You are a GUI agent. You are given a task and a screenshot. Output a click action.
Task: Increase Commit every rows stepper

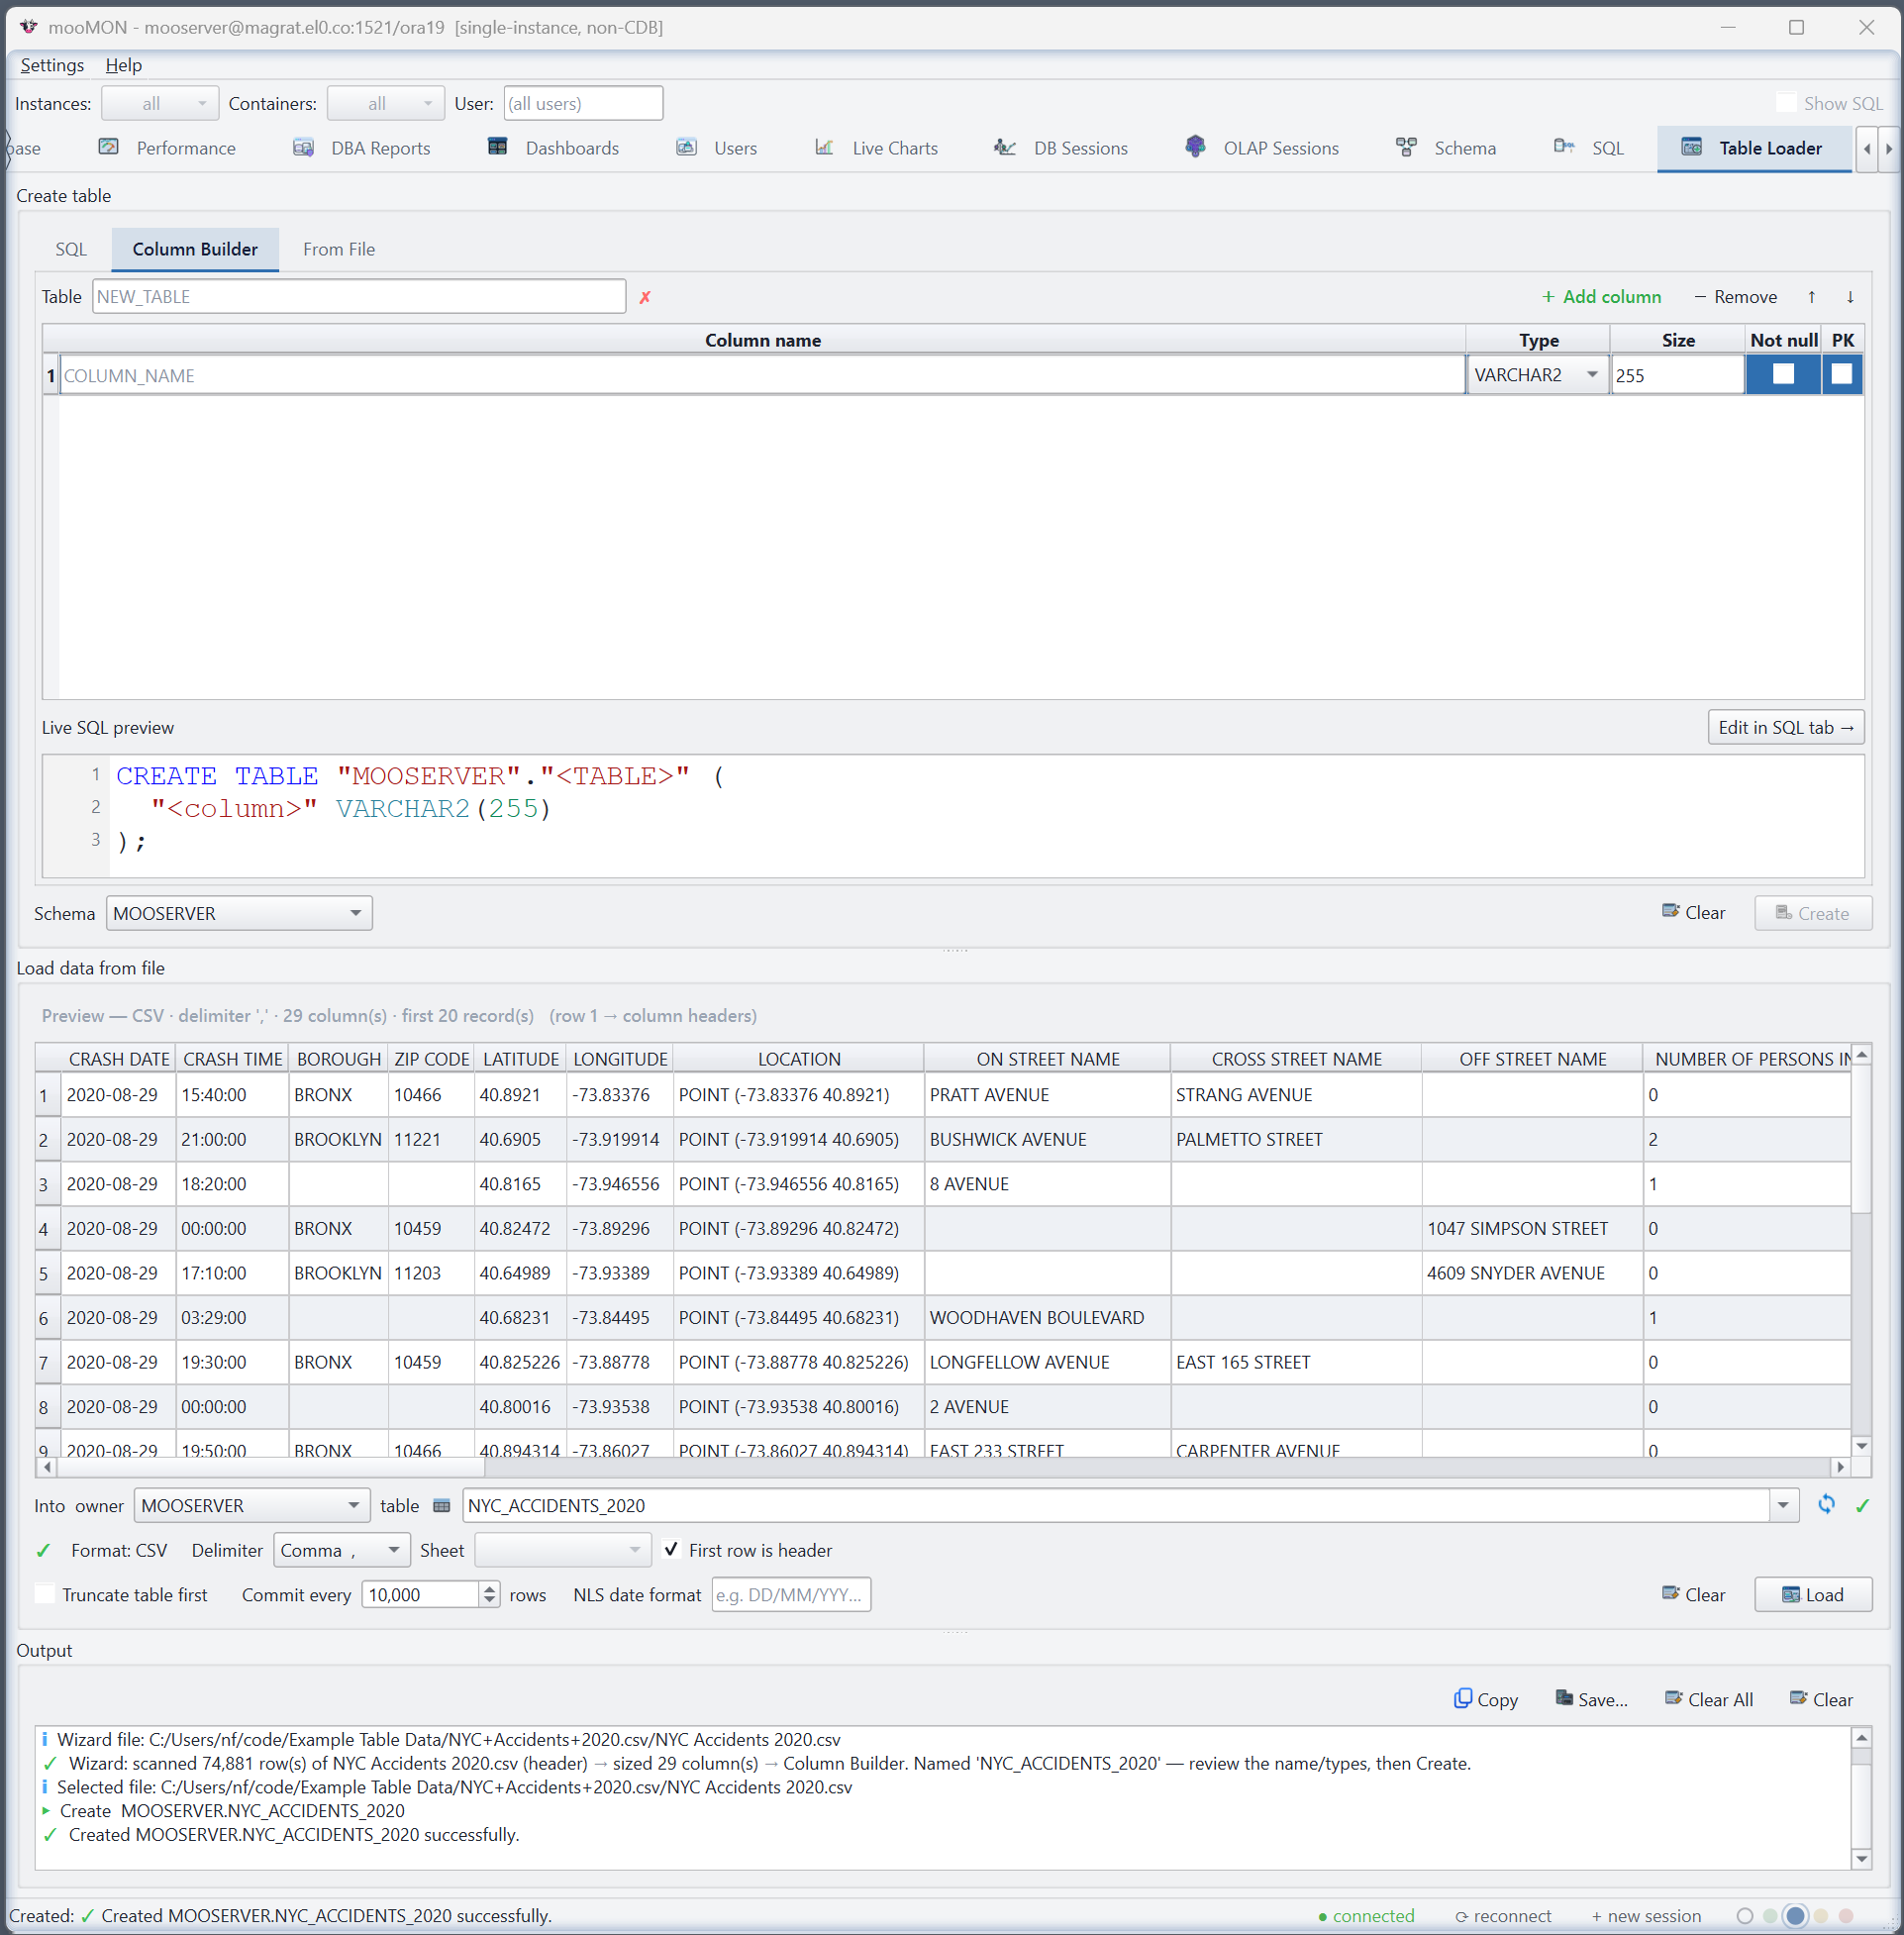(489, 1587)
